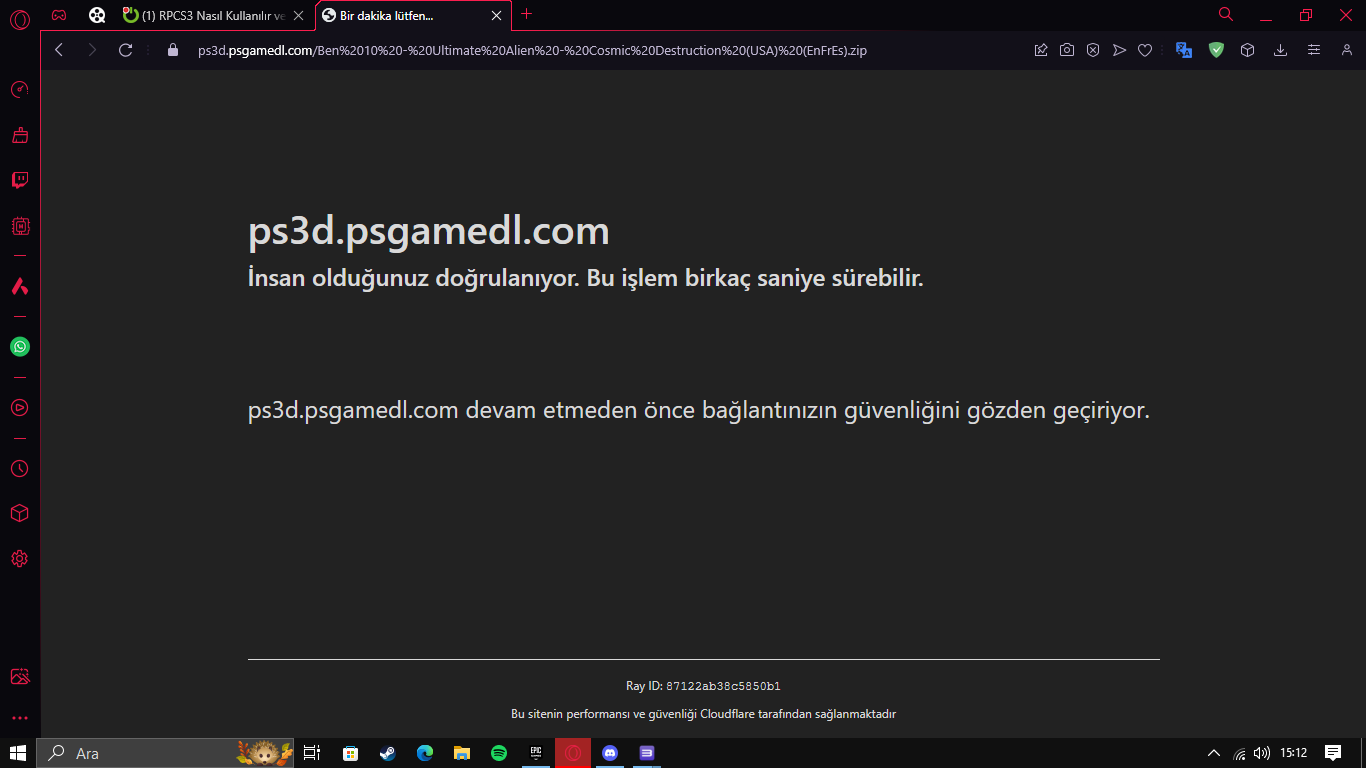The image size is (1366, 768).
Task: Take a snapshot with the camera icon
Action: pos(1067,50)
